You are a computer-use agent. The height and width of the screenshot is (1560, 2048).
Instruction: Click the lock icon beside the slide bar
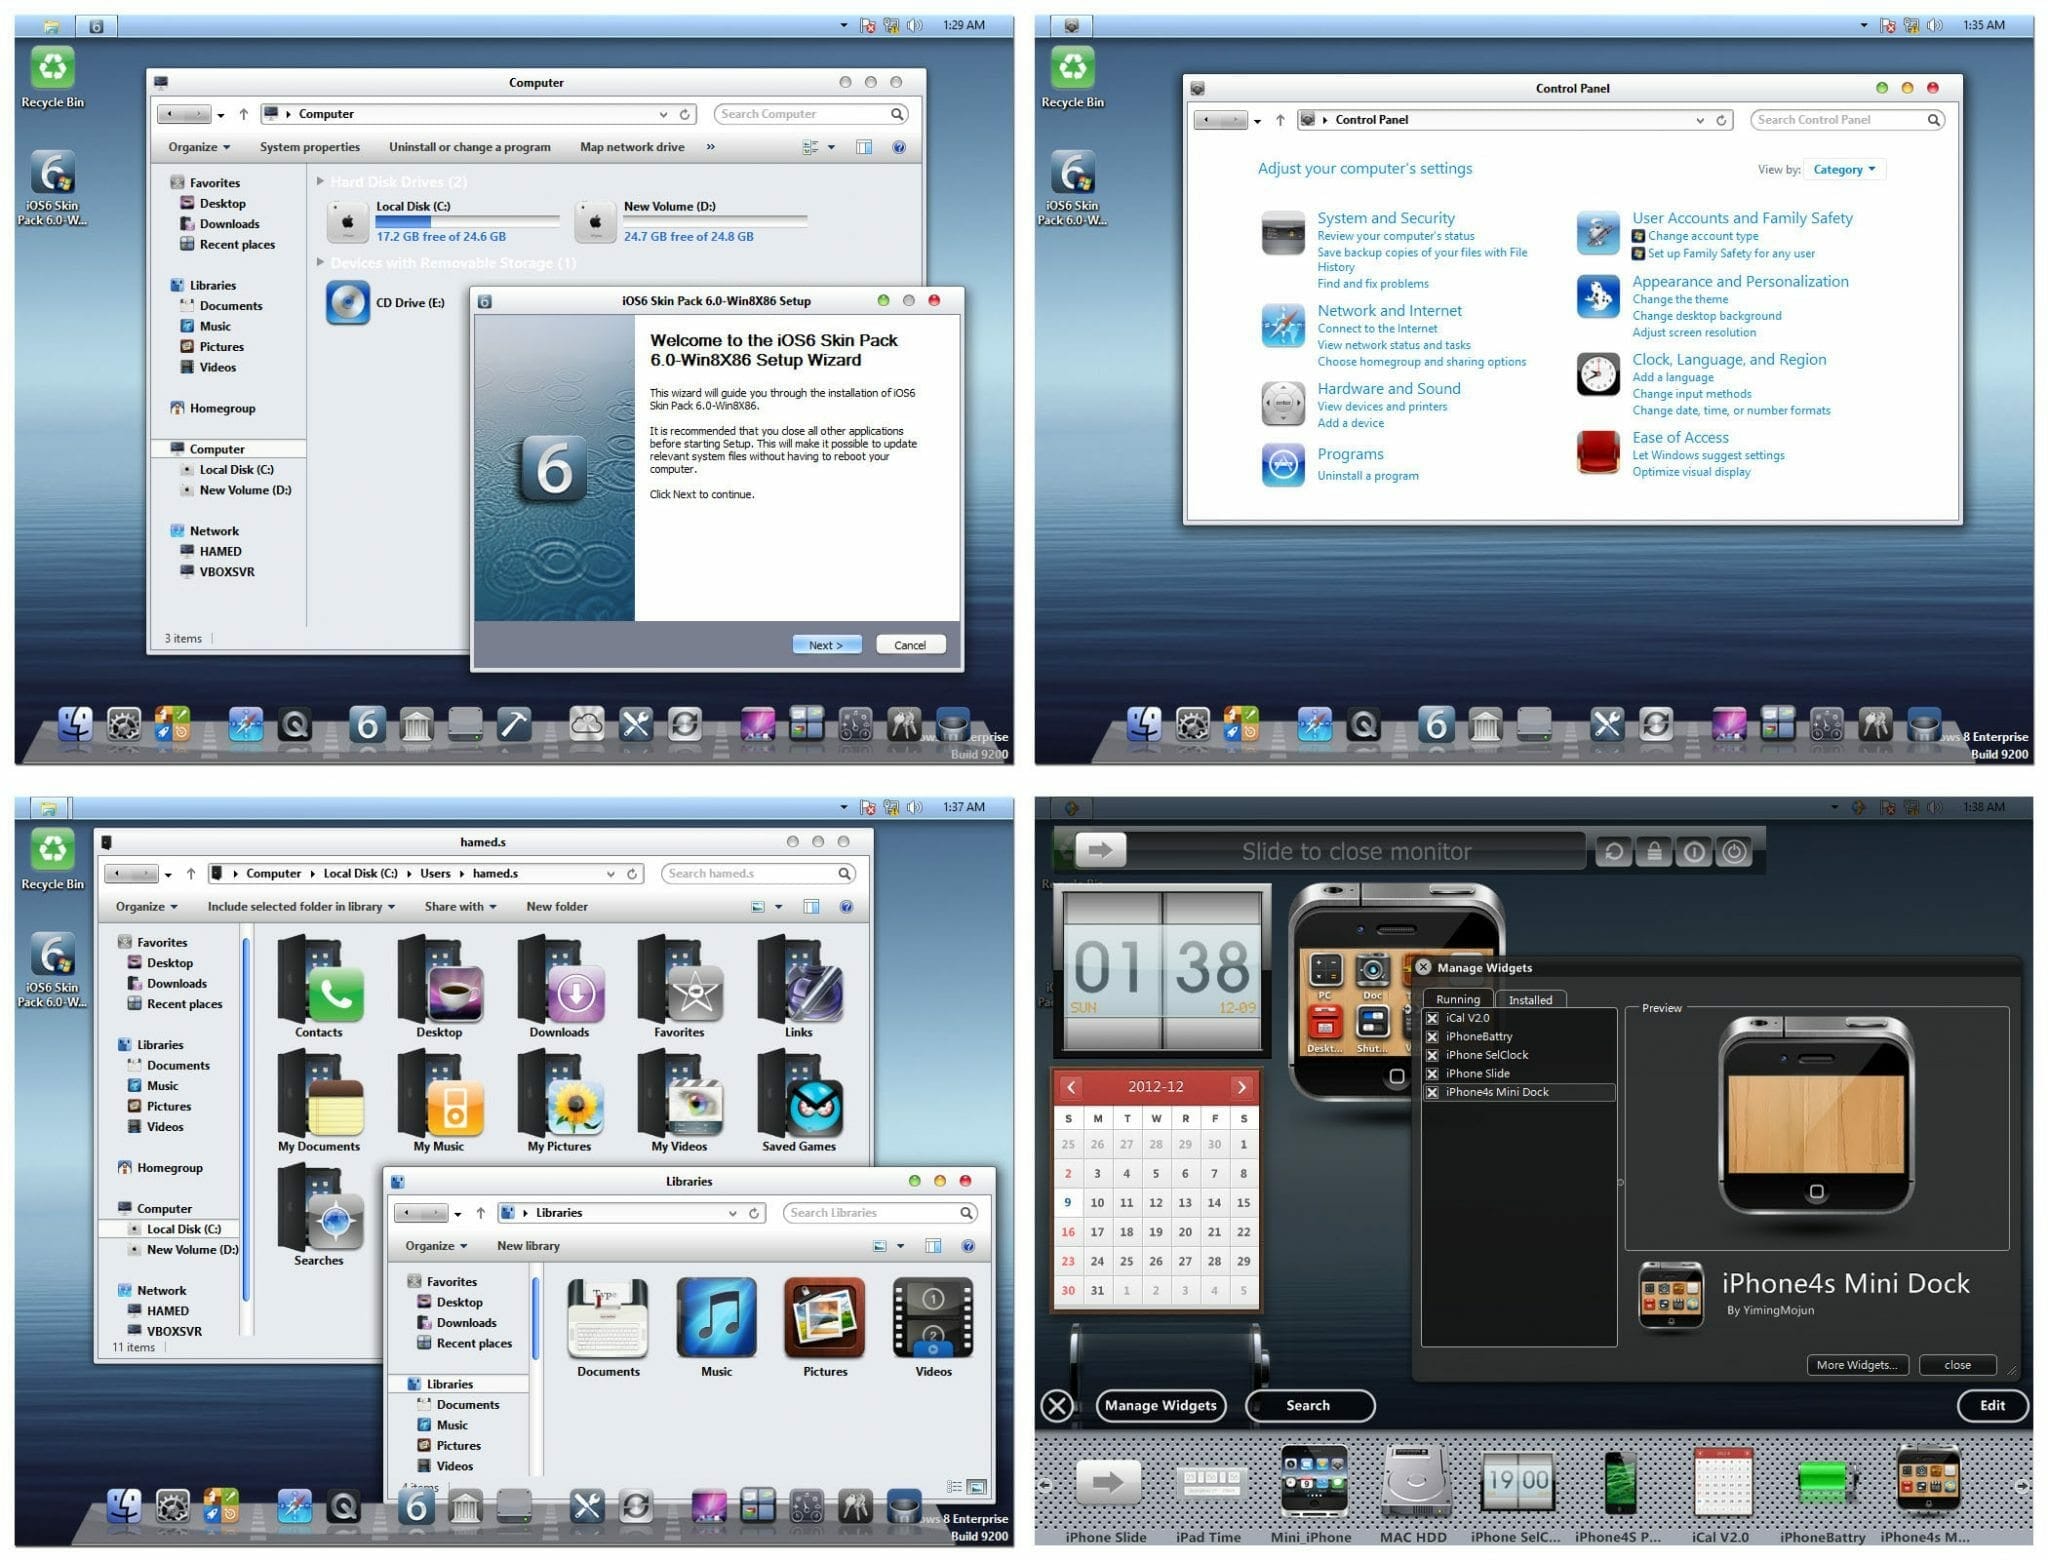(x=1653, y=851)
